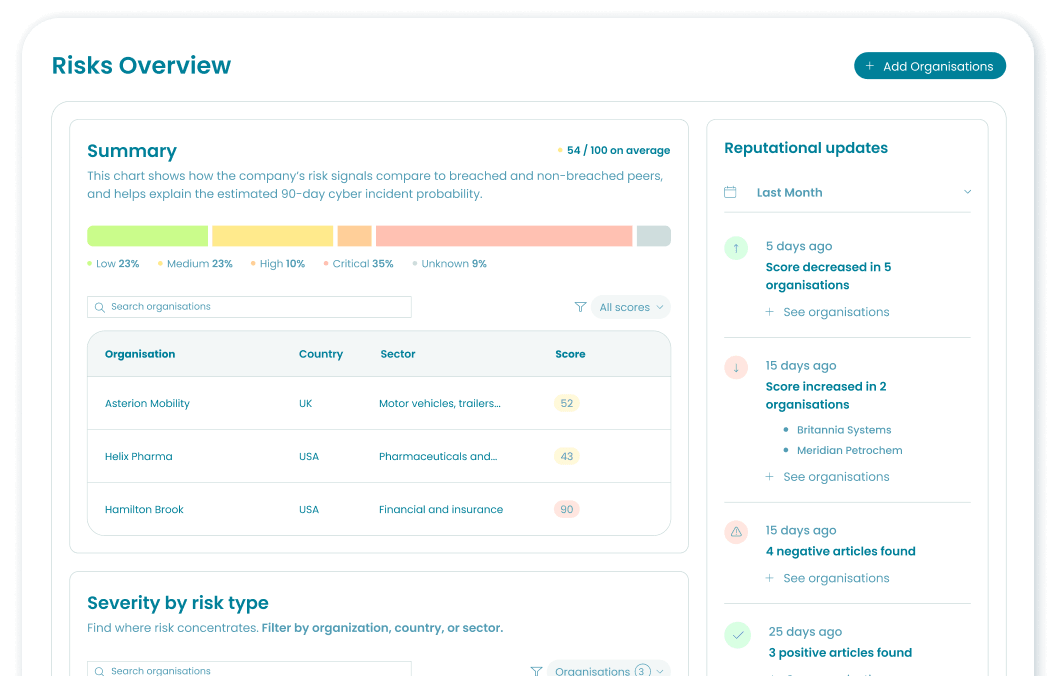The height and width of the screenshot is (676, 1058).
Task: Click USA country cell for Helix Pharma
Action: (x=309, y=457)
